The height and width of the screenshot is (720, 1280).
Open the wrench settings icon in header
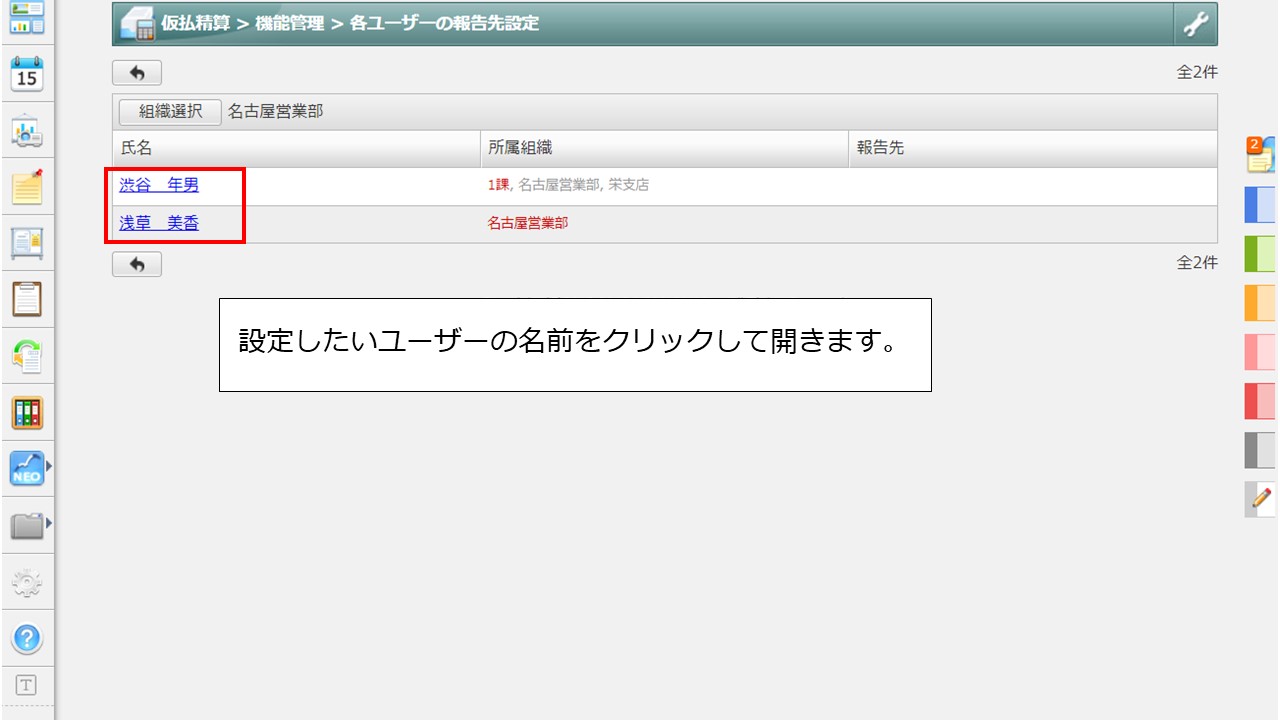tap(1196, 24)
